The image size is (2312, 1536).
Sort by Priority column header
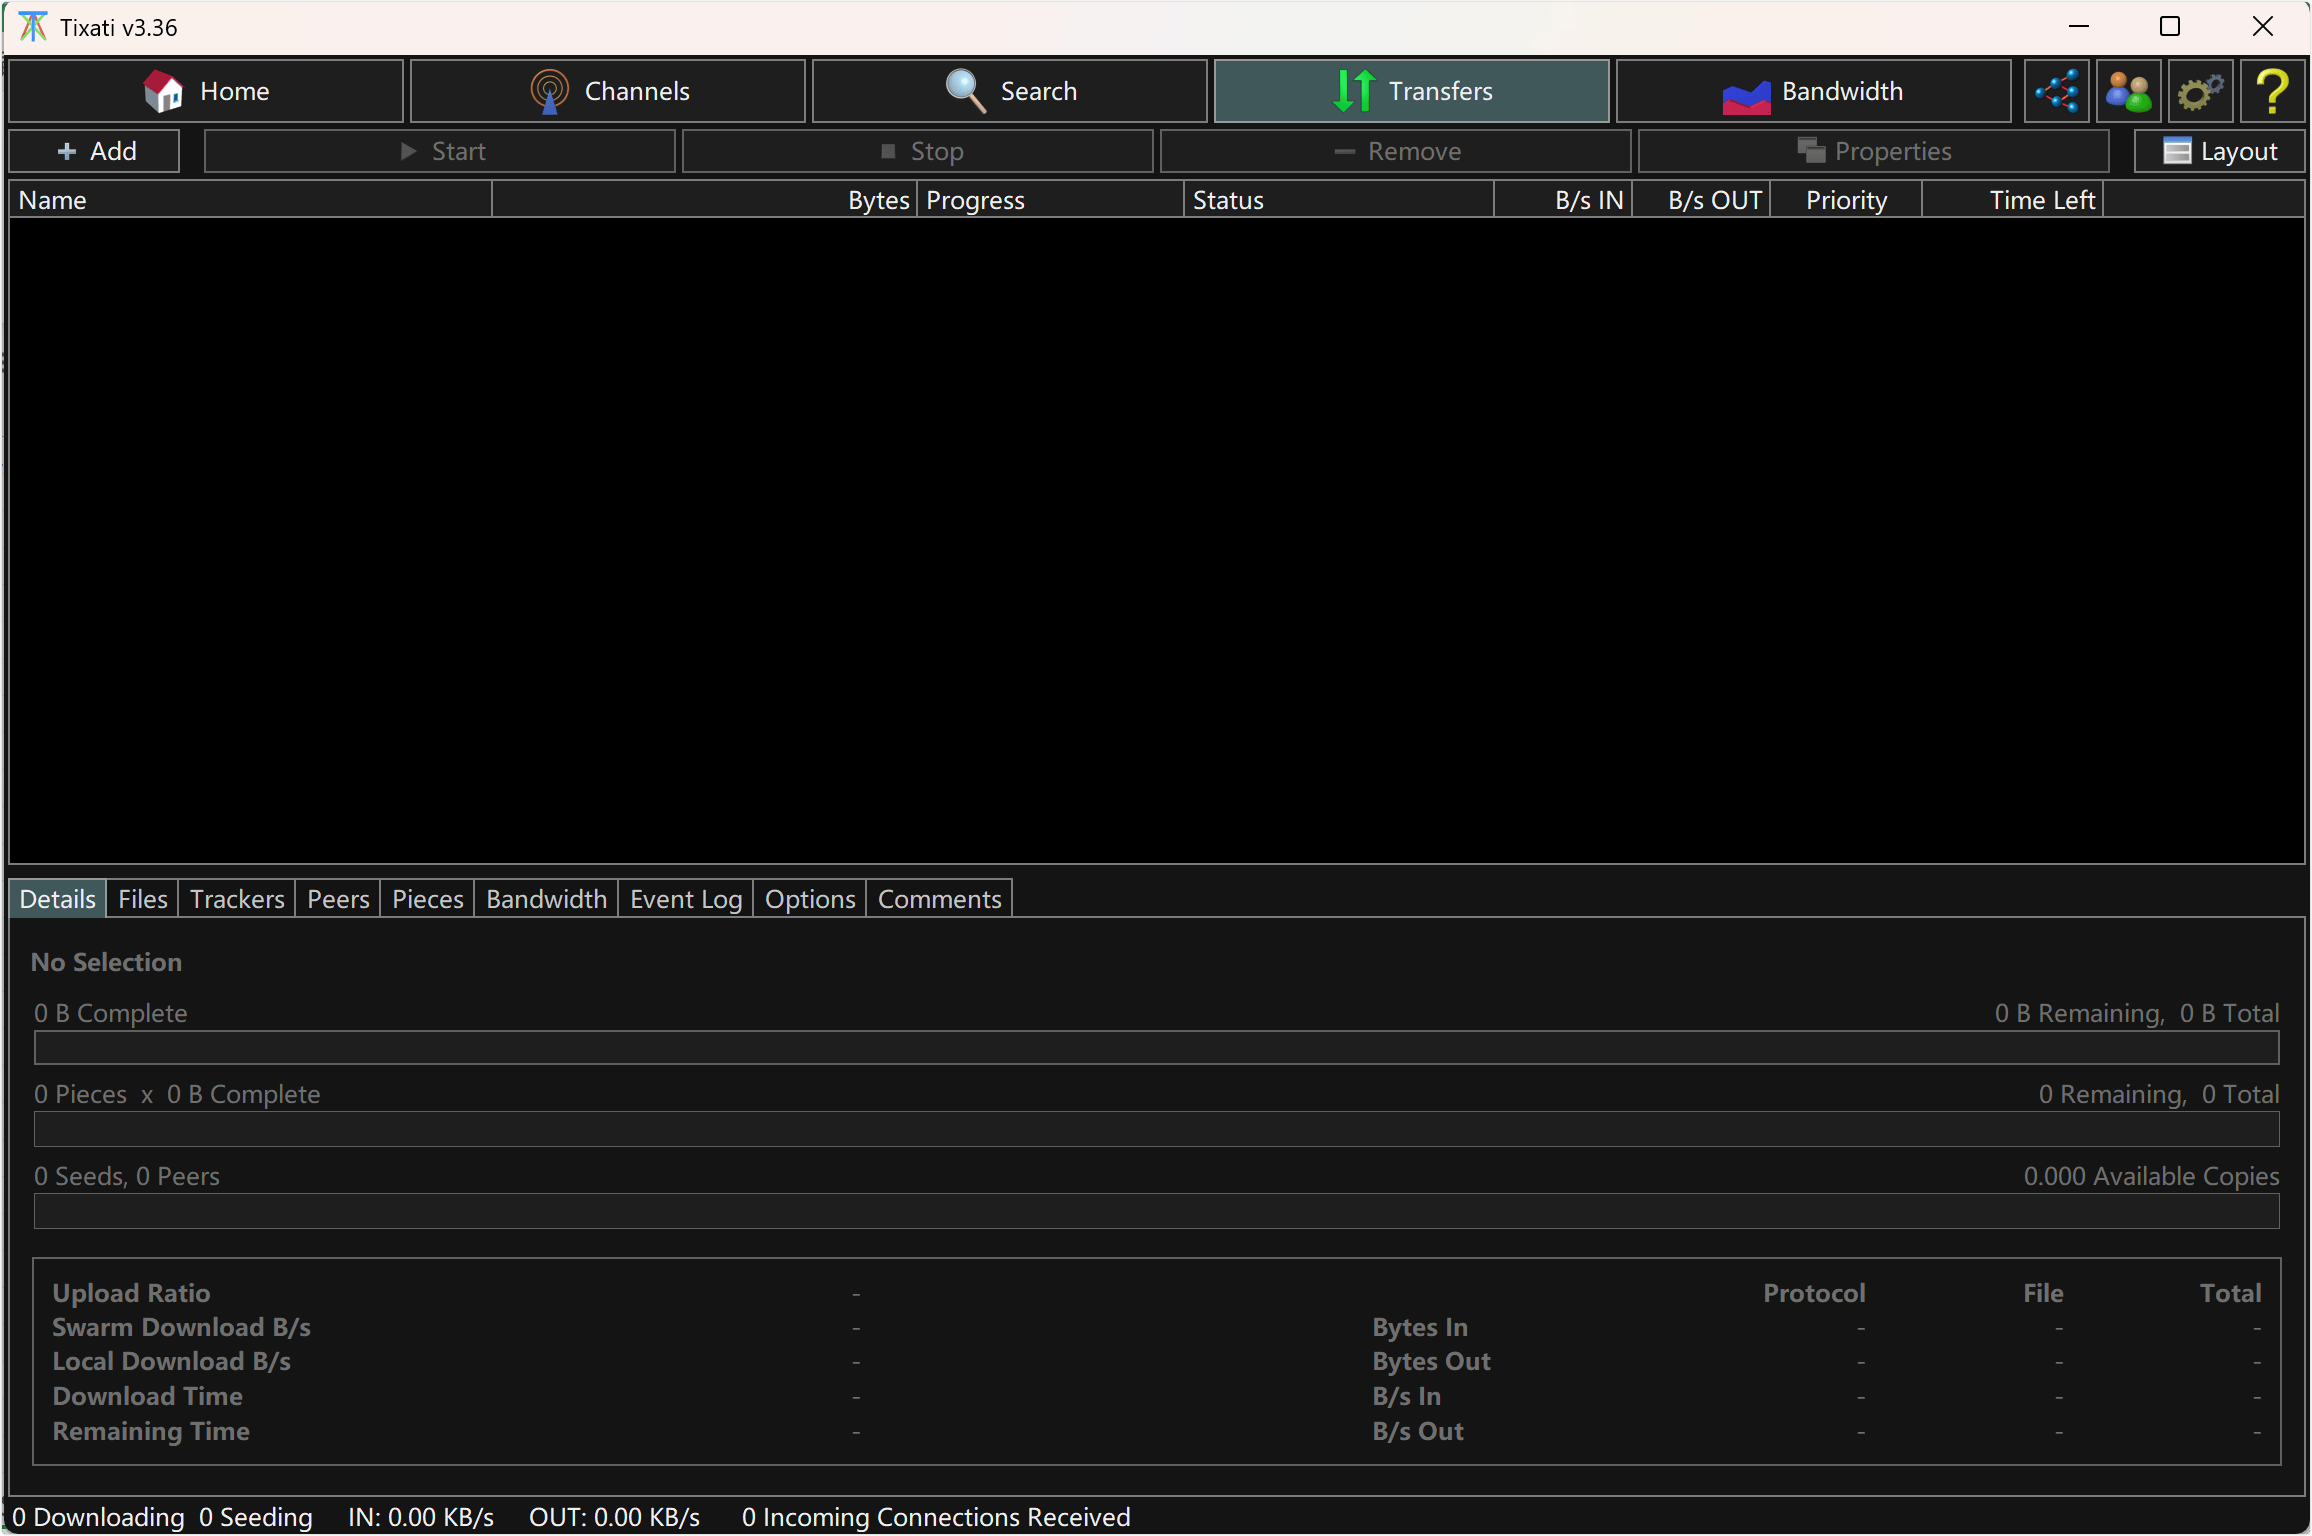(1845, 200)
